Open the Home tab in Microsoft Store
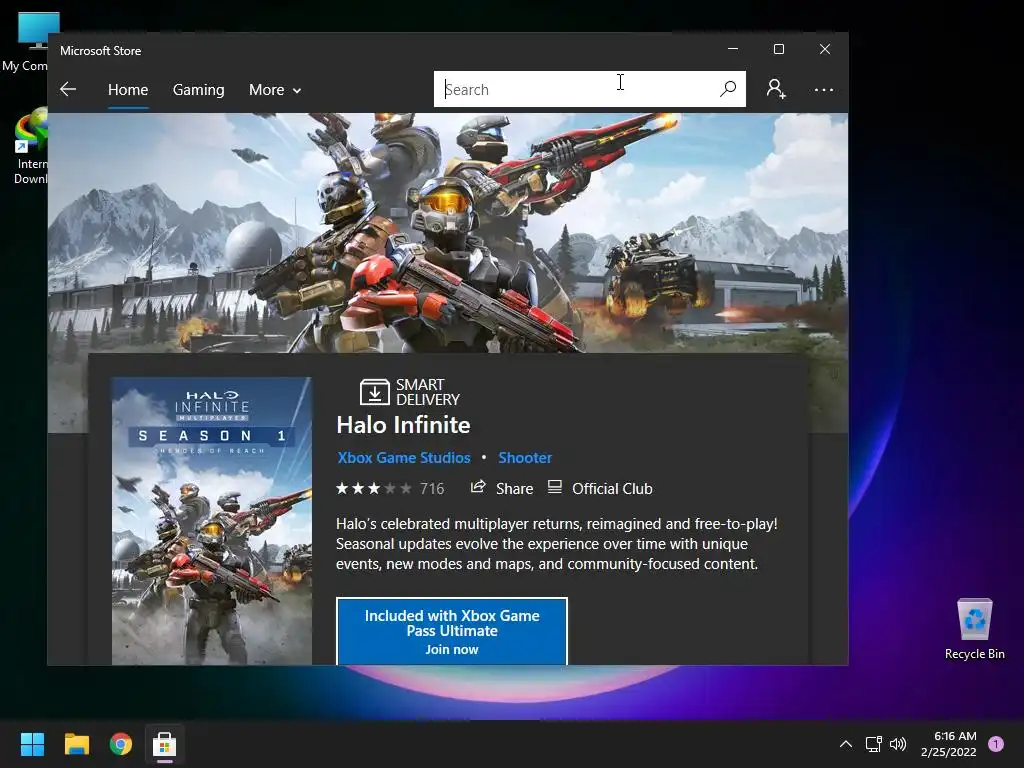Viewport: 1024px width, 768px height. [x=128, y=89]
